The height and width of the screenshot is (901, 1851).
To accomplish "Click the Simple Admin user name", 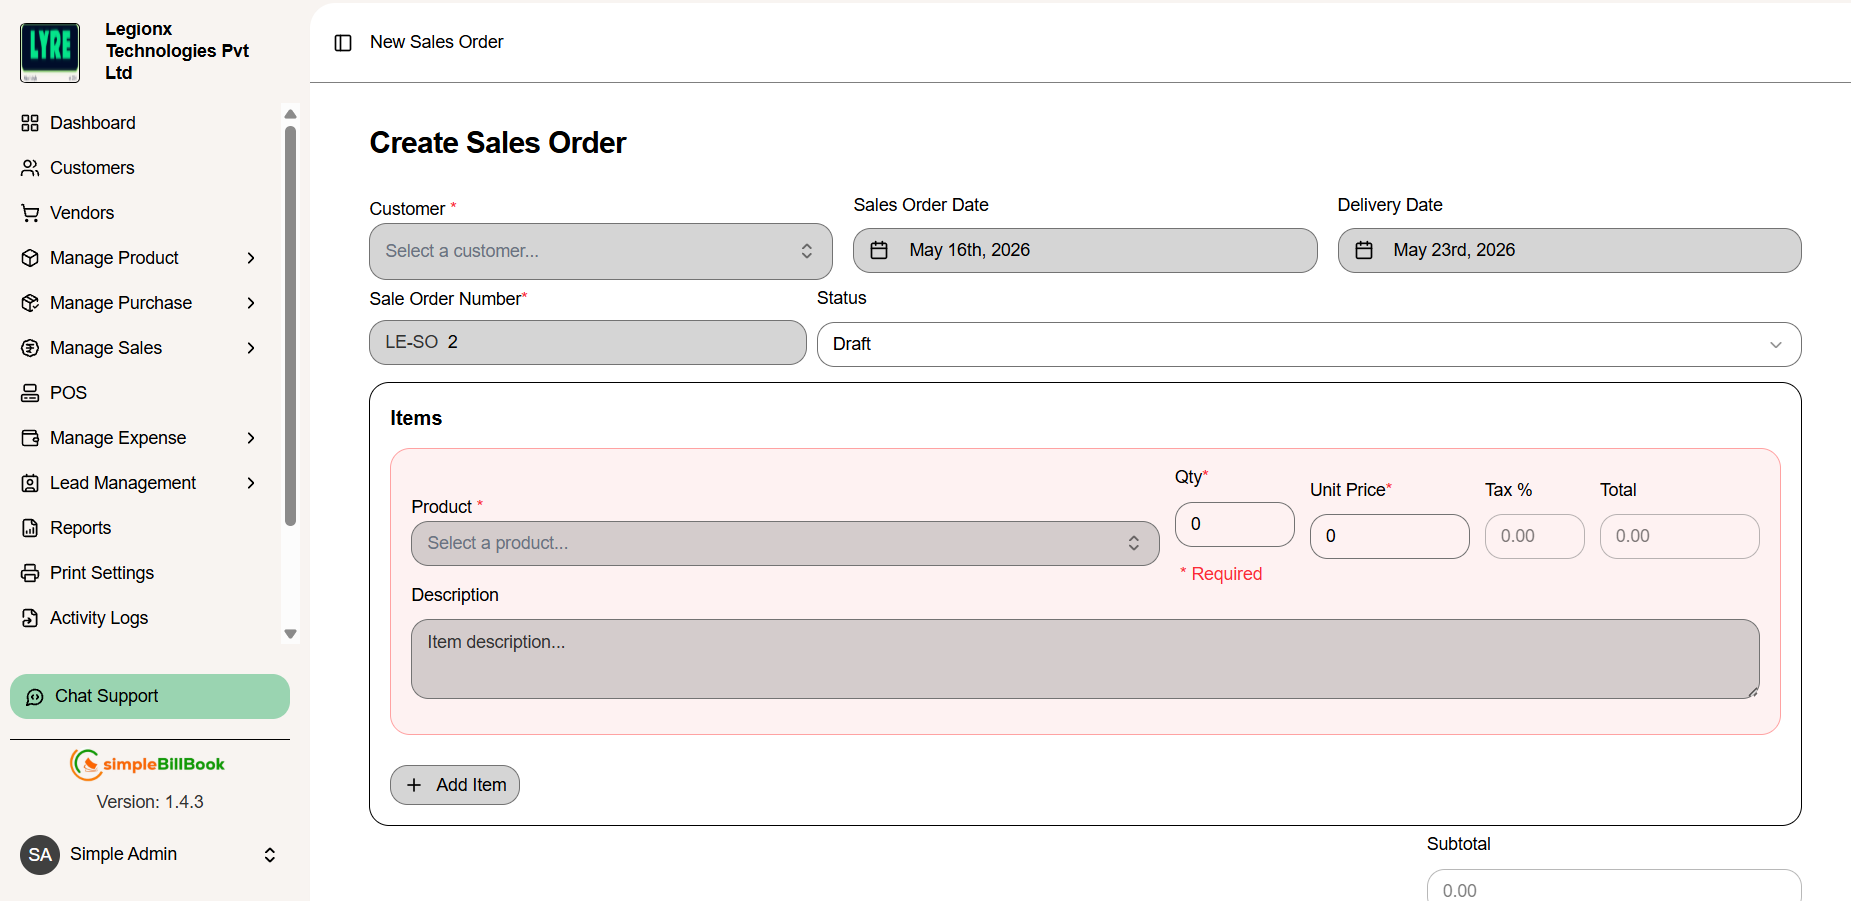I will (x=124, y=854).
